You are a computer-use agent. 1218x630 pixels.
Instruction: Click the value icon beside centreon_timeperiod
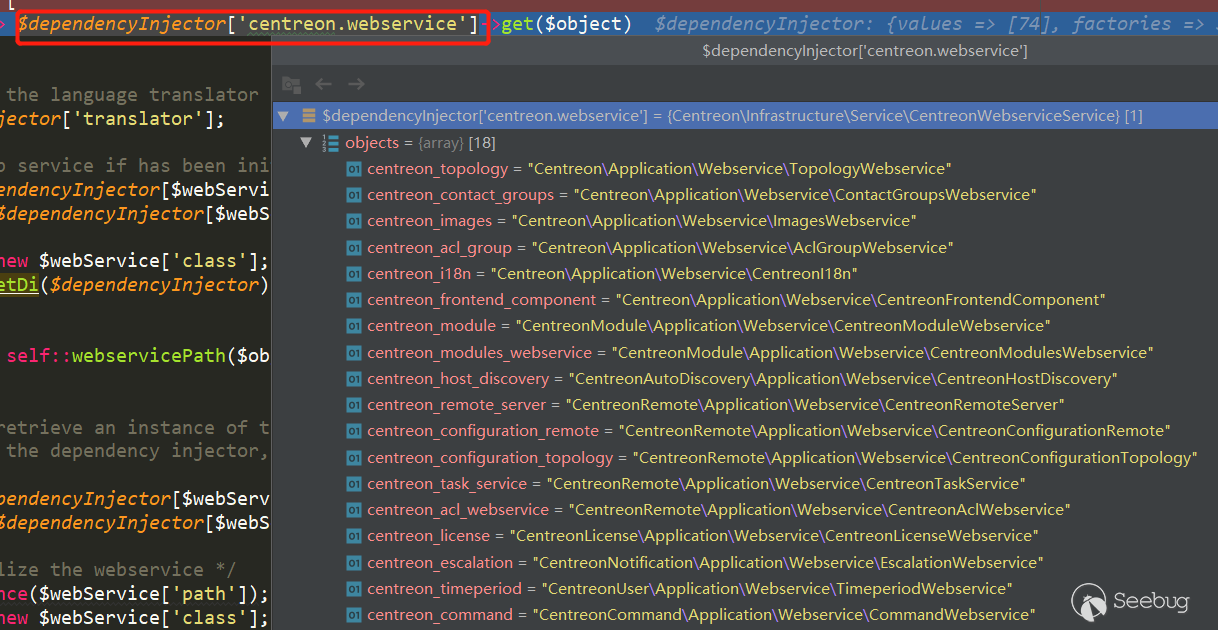click(353, 589)
